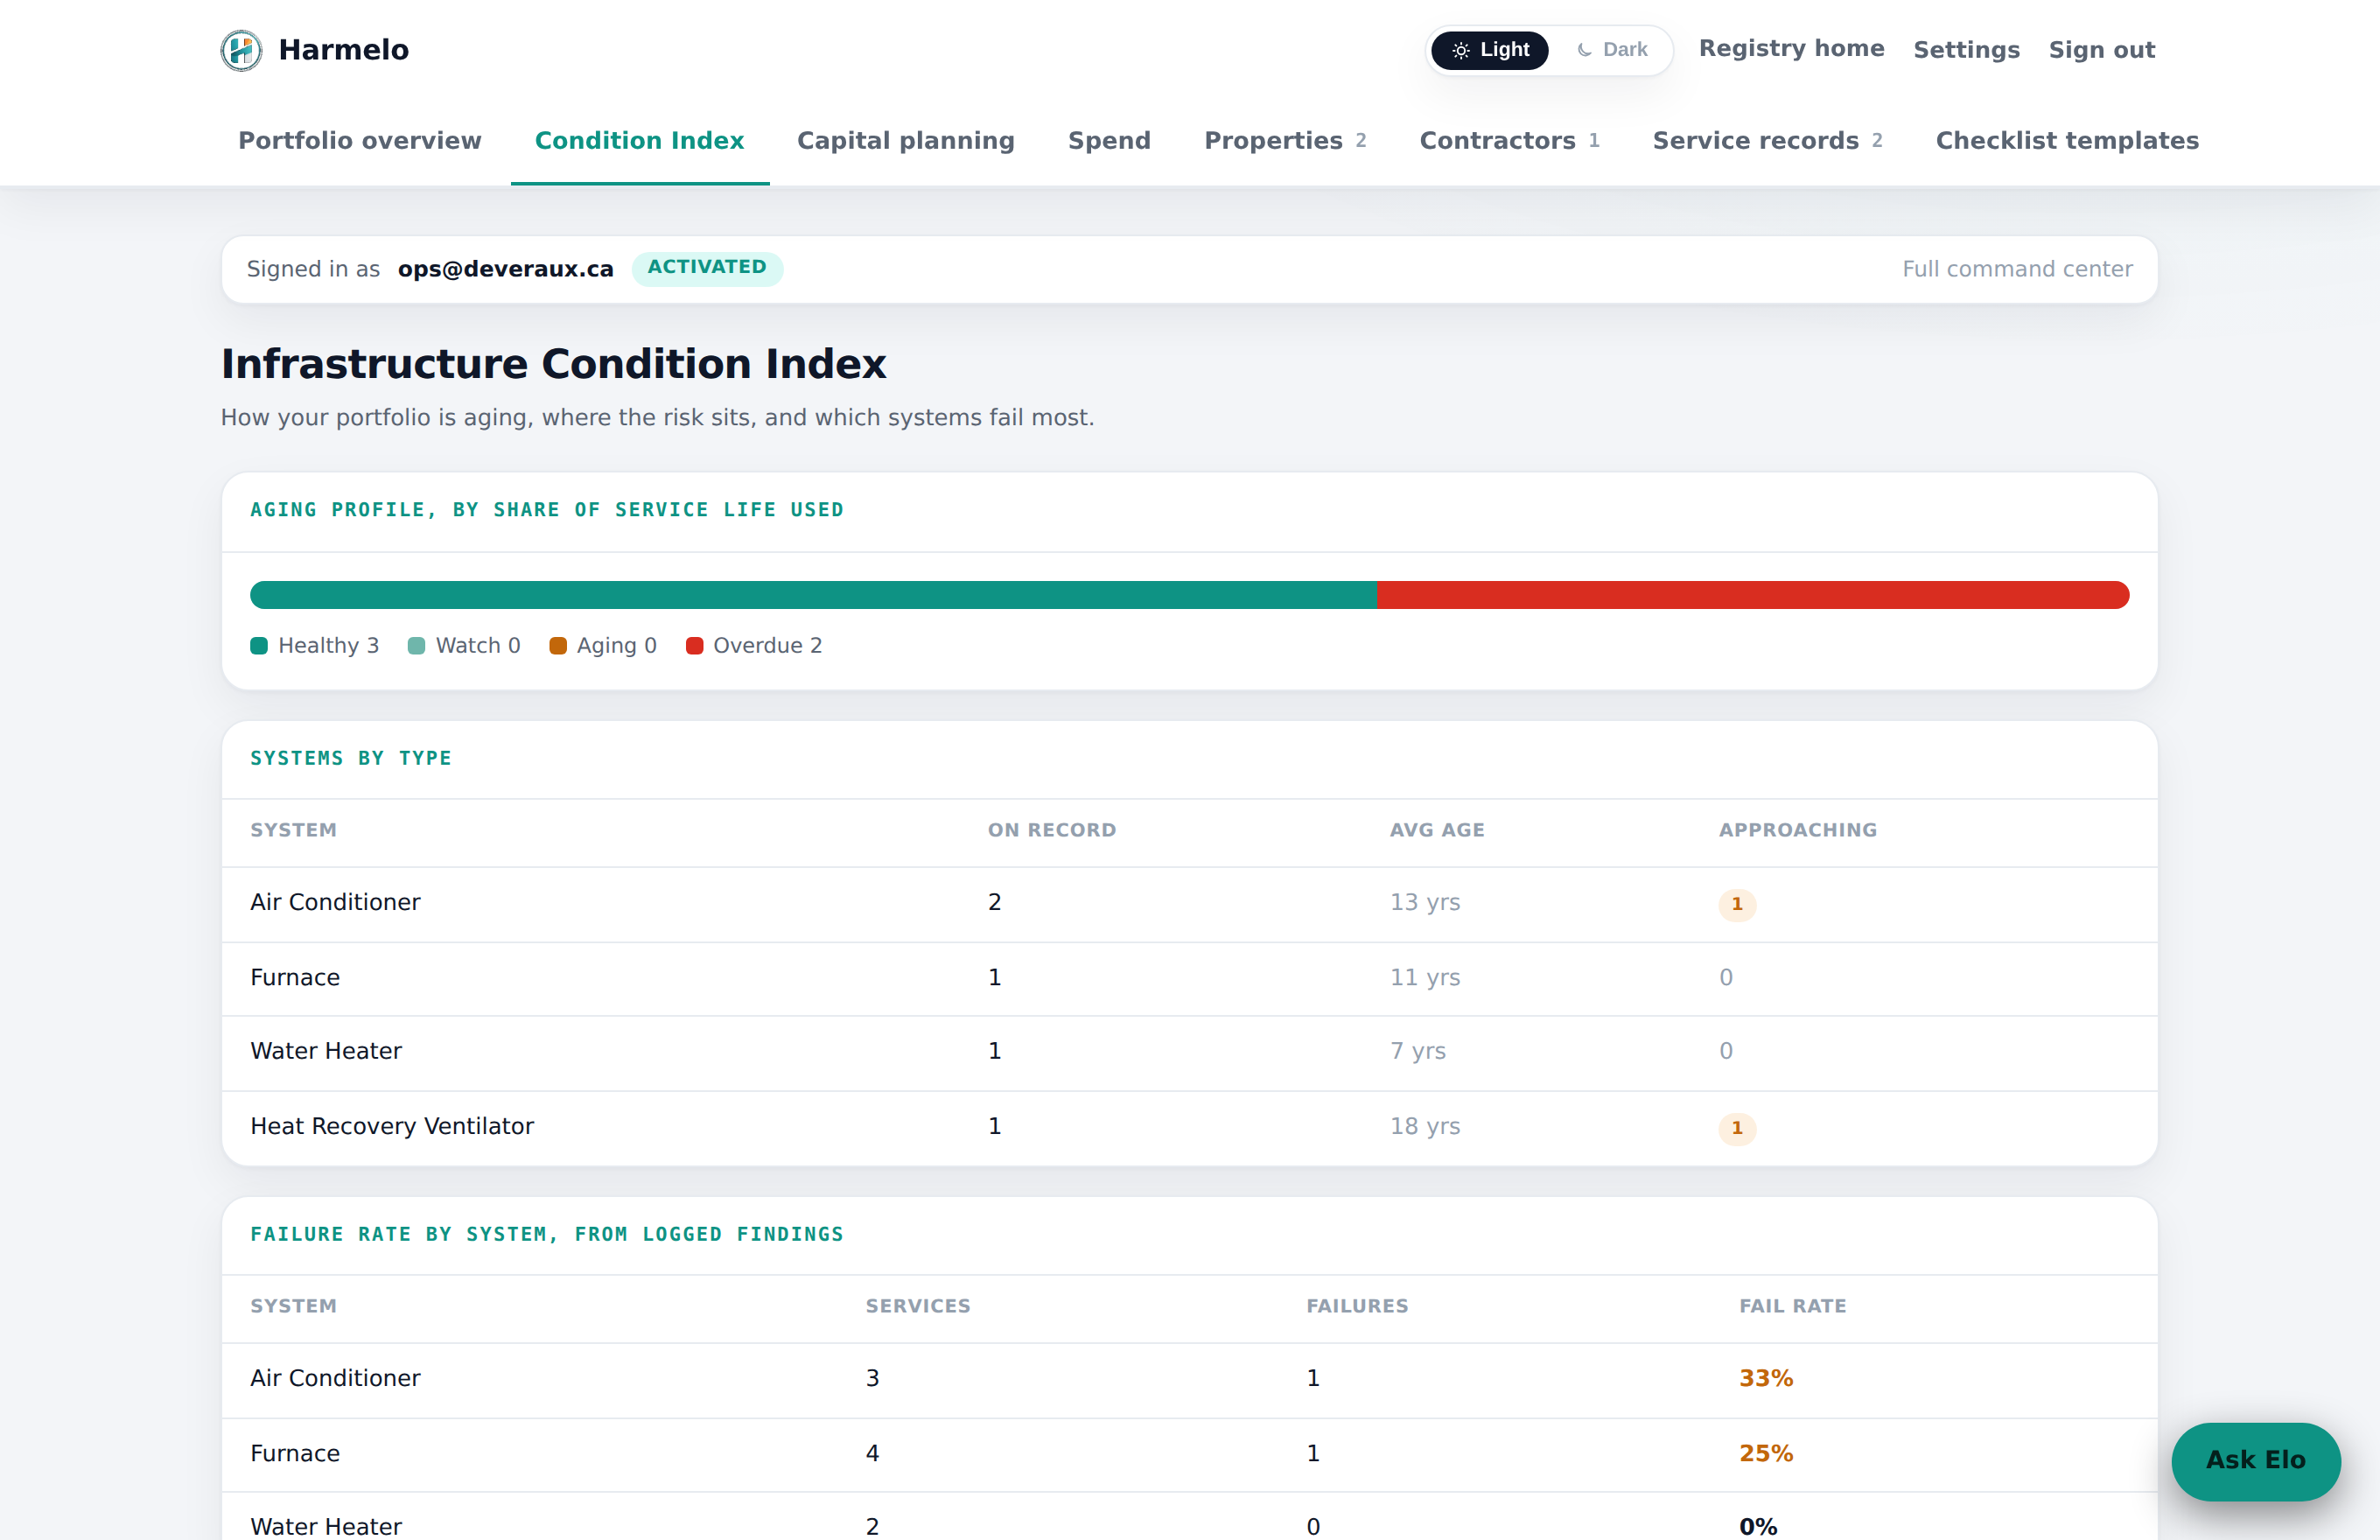Click approaching badge for Air Conditioner
The height and width of the screenshot is (1540, 2380).
(1737, 904)
